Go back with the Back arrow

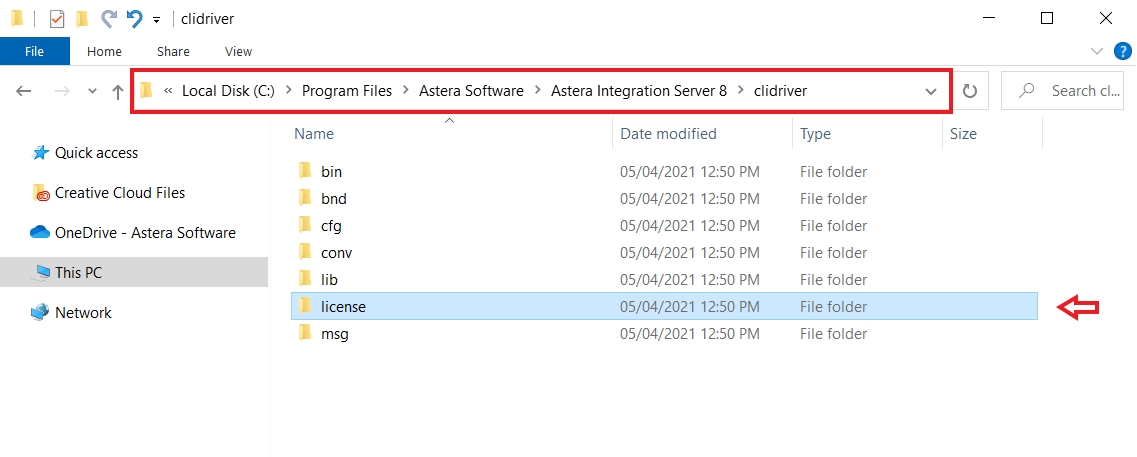tap(25, 91)
